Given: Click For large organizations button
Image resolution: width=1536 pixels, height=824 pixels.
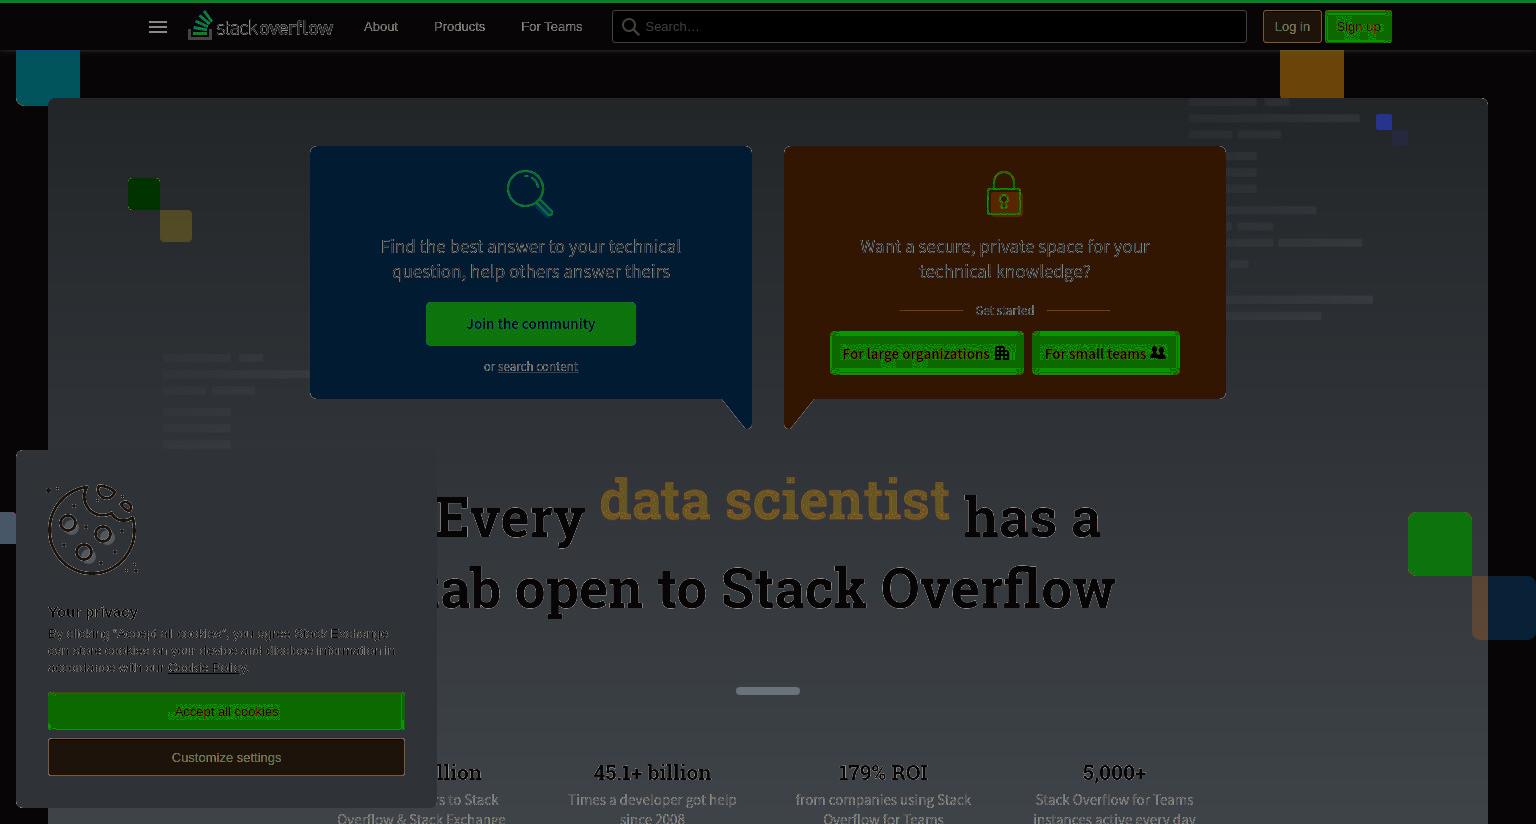Looking at the screenshot, I should 926,353.
